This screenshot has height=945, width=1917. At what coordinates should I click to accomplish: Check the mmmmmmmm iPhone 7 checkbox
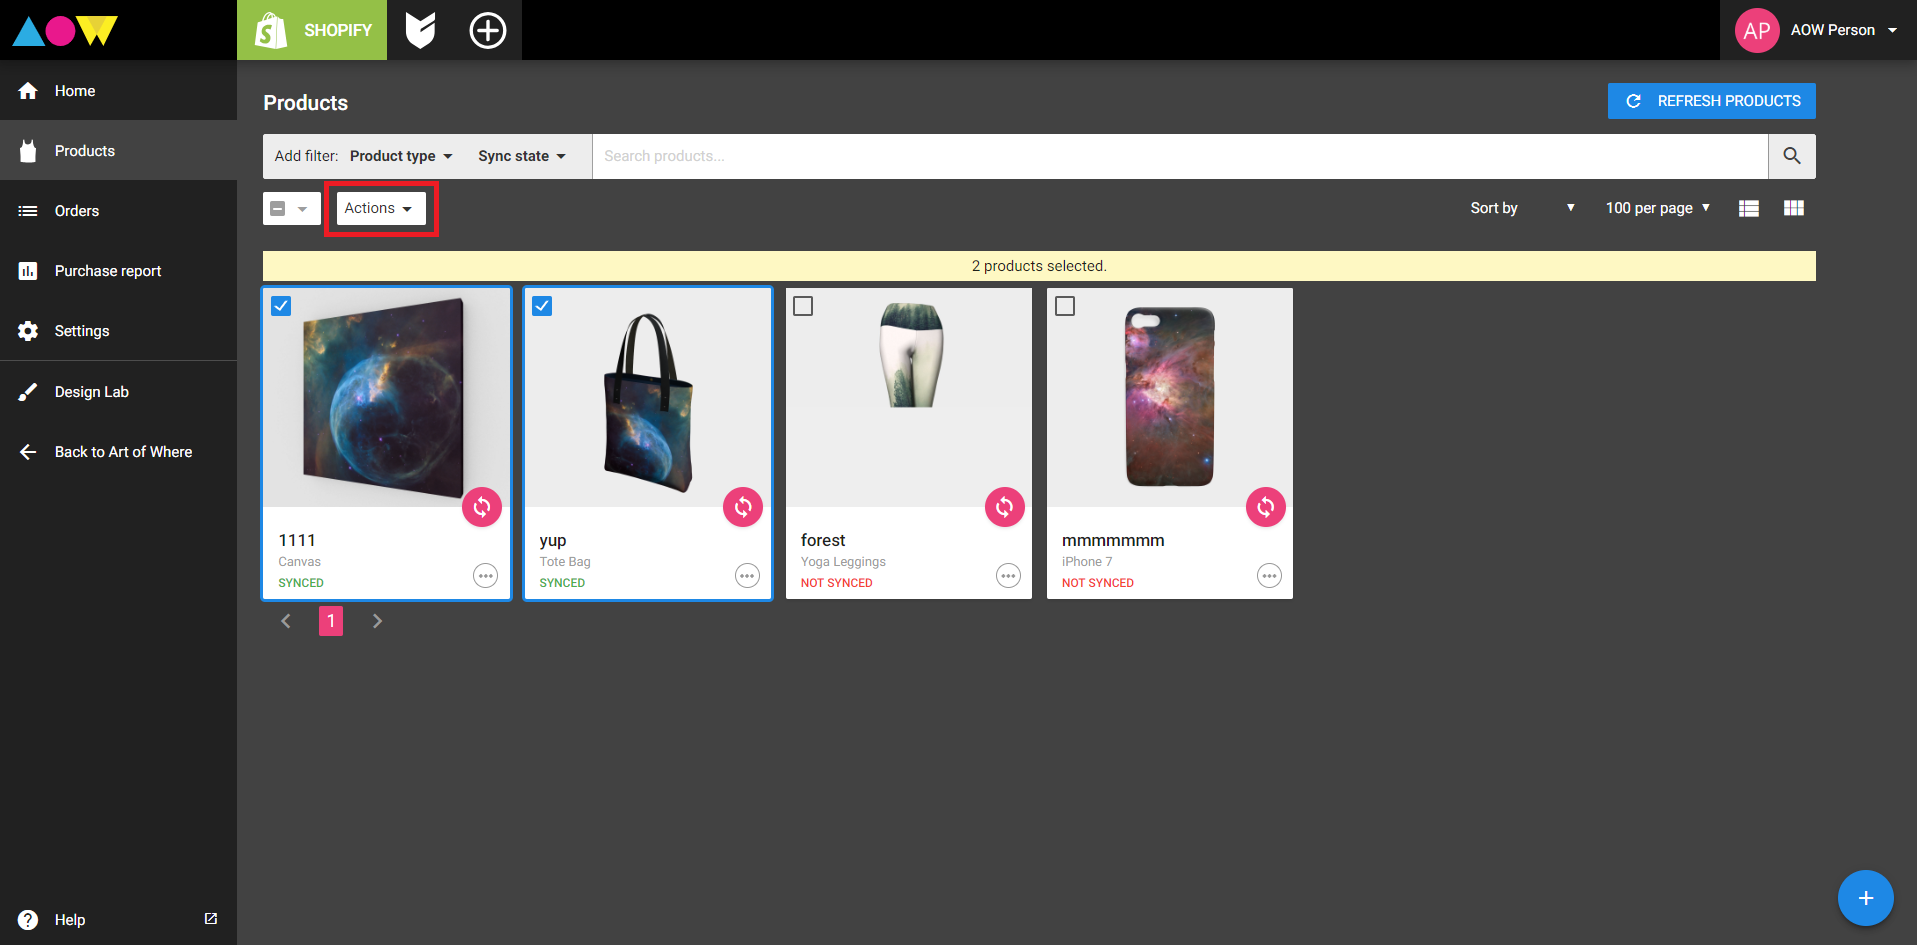click(1065, 306)
